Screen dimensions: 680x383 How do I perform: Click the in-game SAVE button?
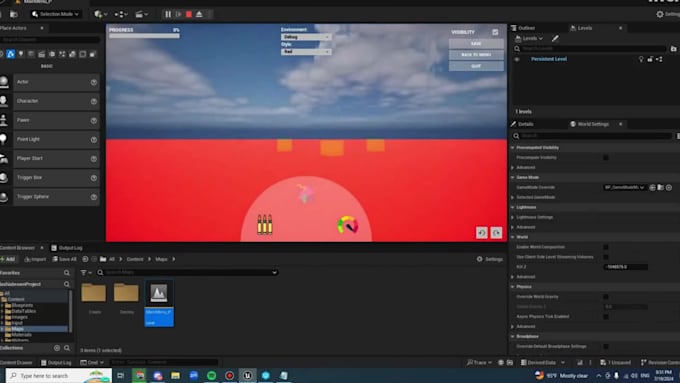point(476,43)
